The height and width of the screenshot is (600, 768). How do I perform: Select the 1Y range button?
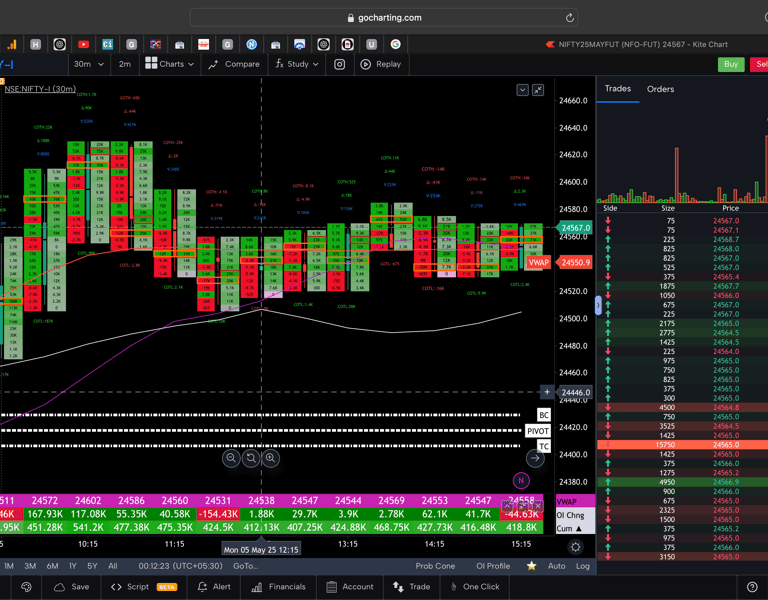click(x=72, y=566)
